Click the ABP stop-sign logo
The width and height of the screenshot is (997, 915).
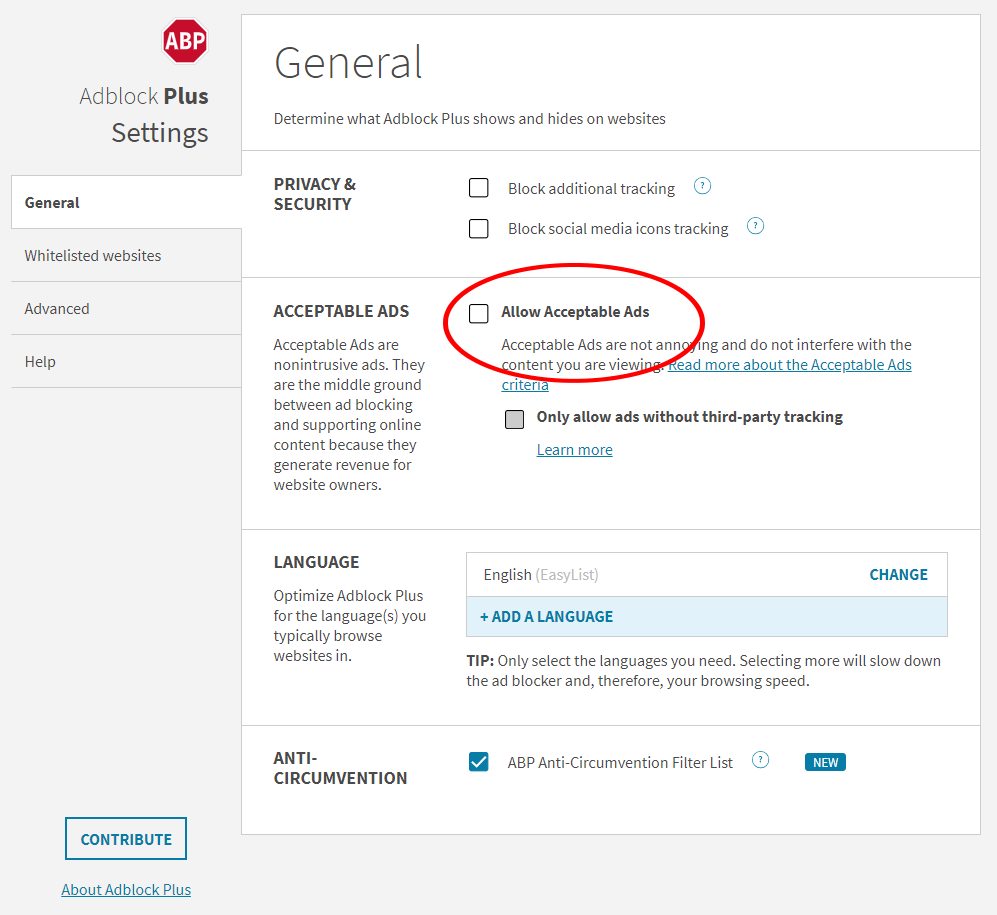[185, 41]
